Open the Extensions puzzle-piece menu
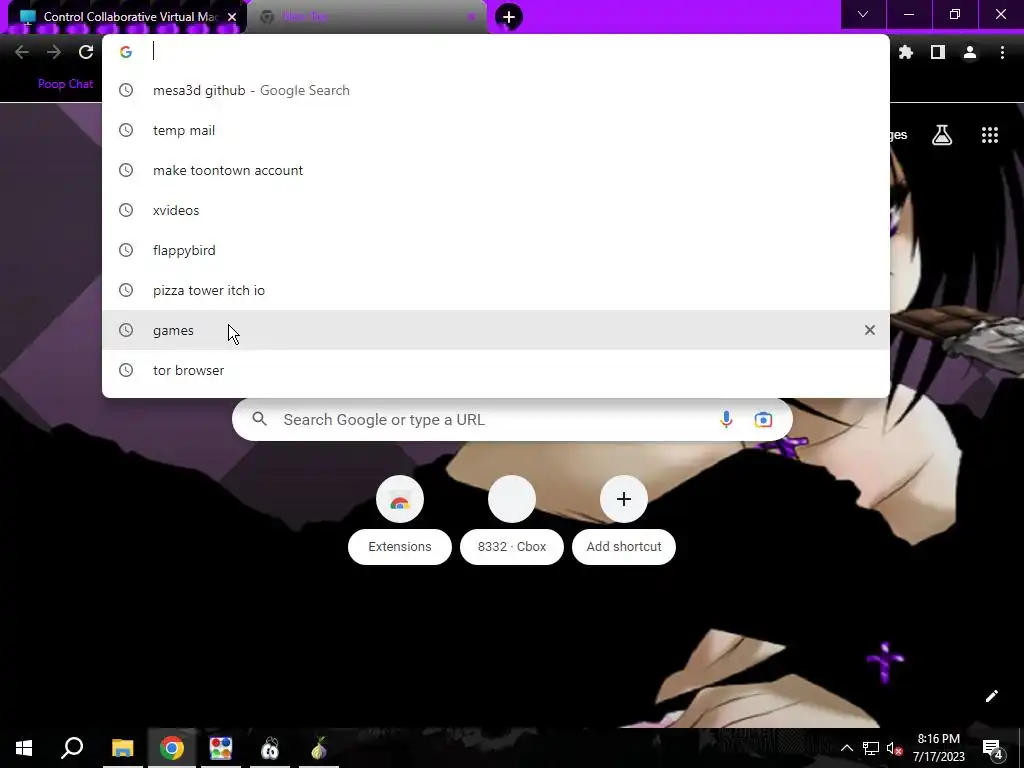Screen dimensions: 1024x768 point(906,52)
